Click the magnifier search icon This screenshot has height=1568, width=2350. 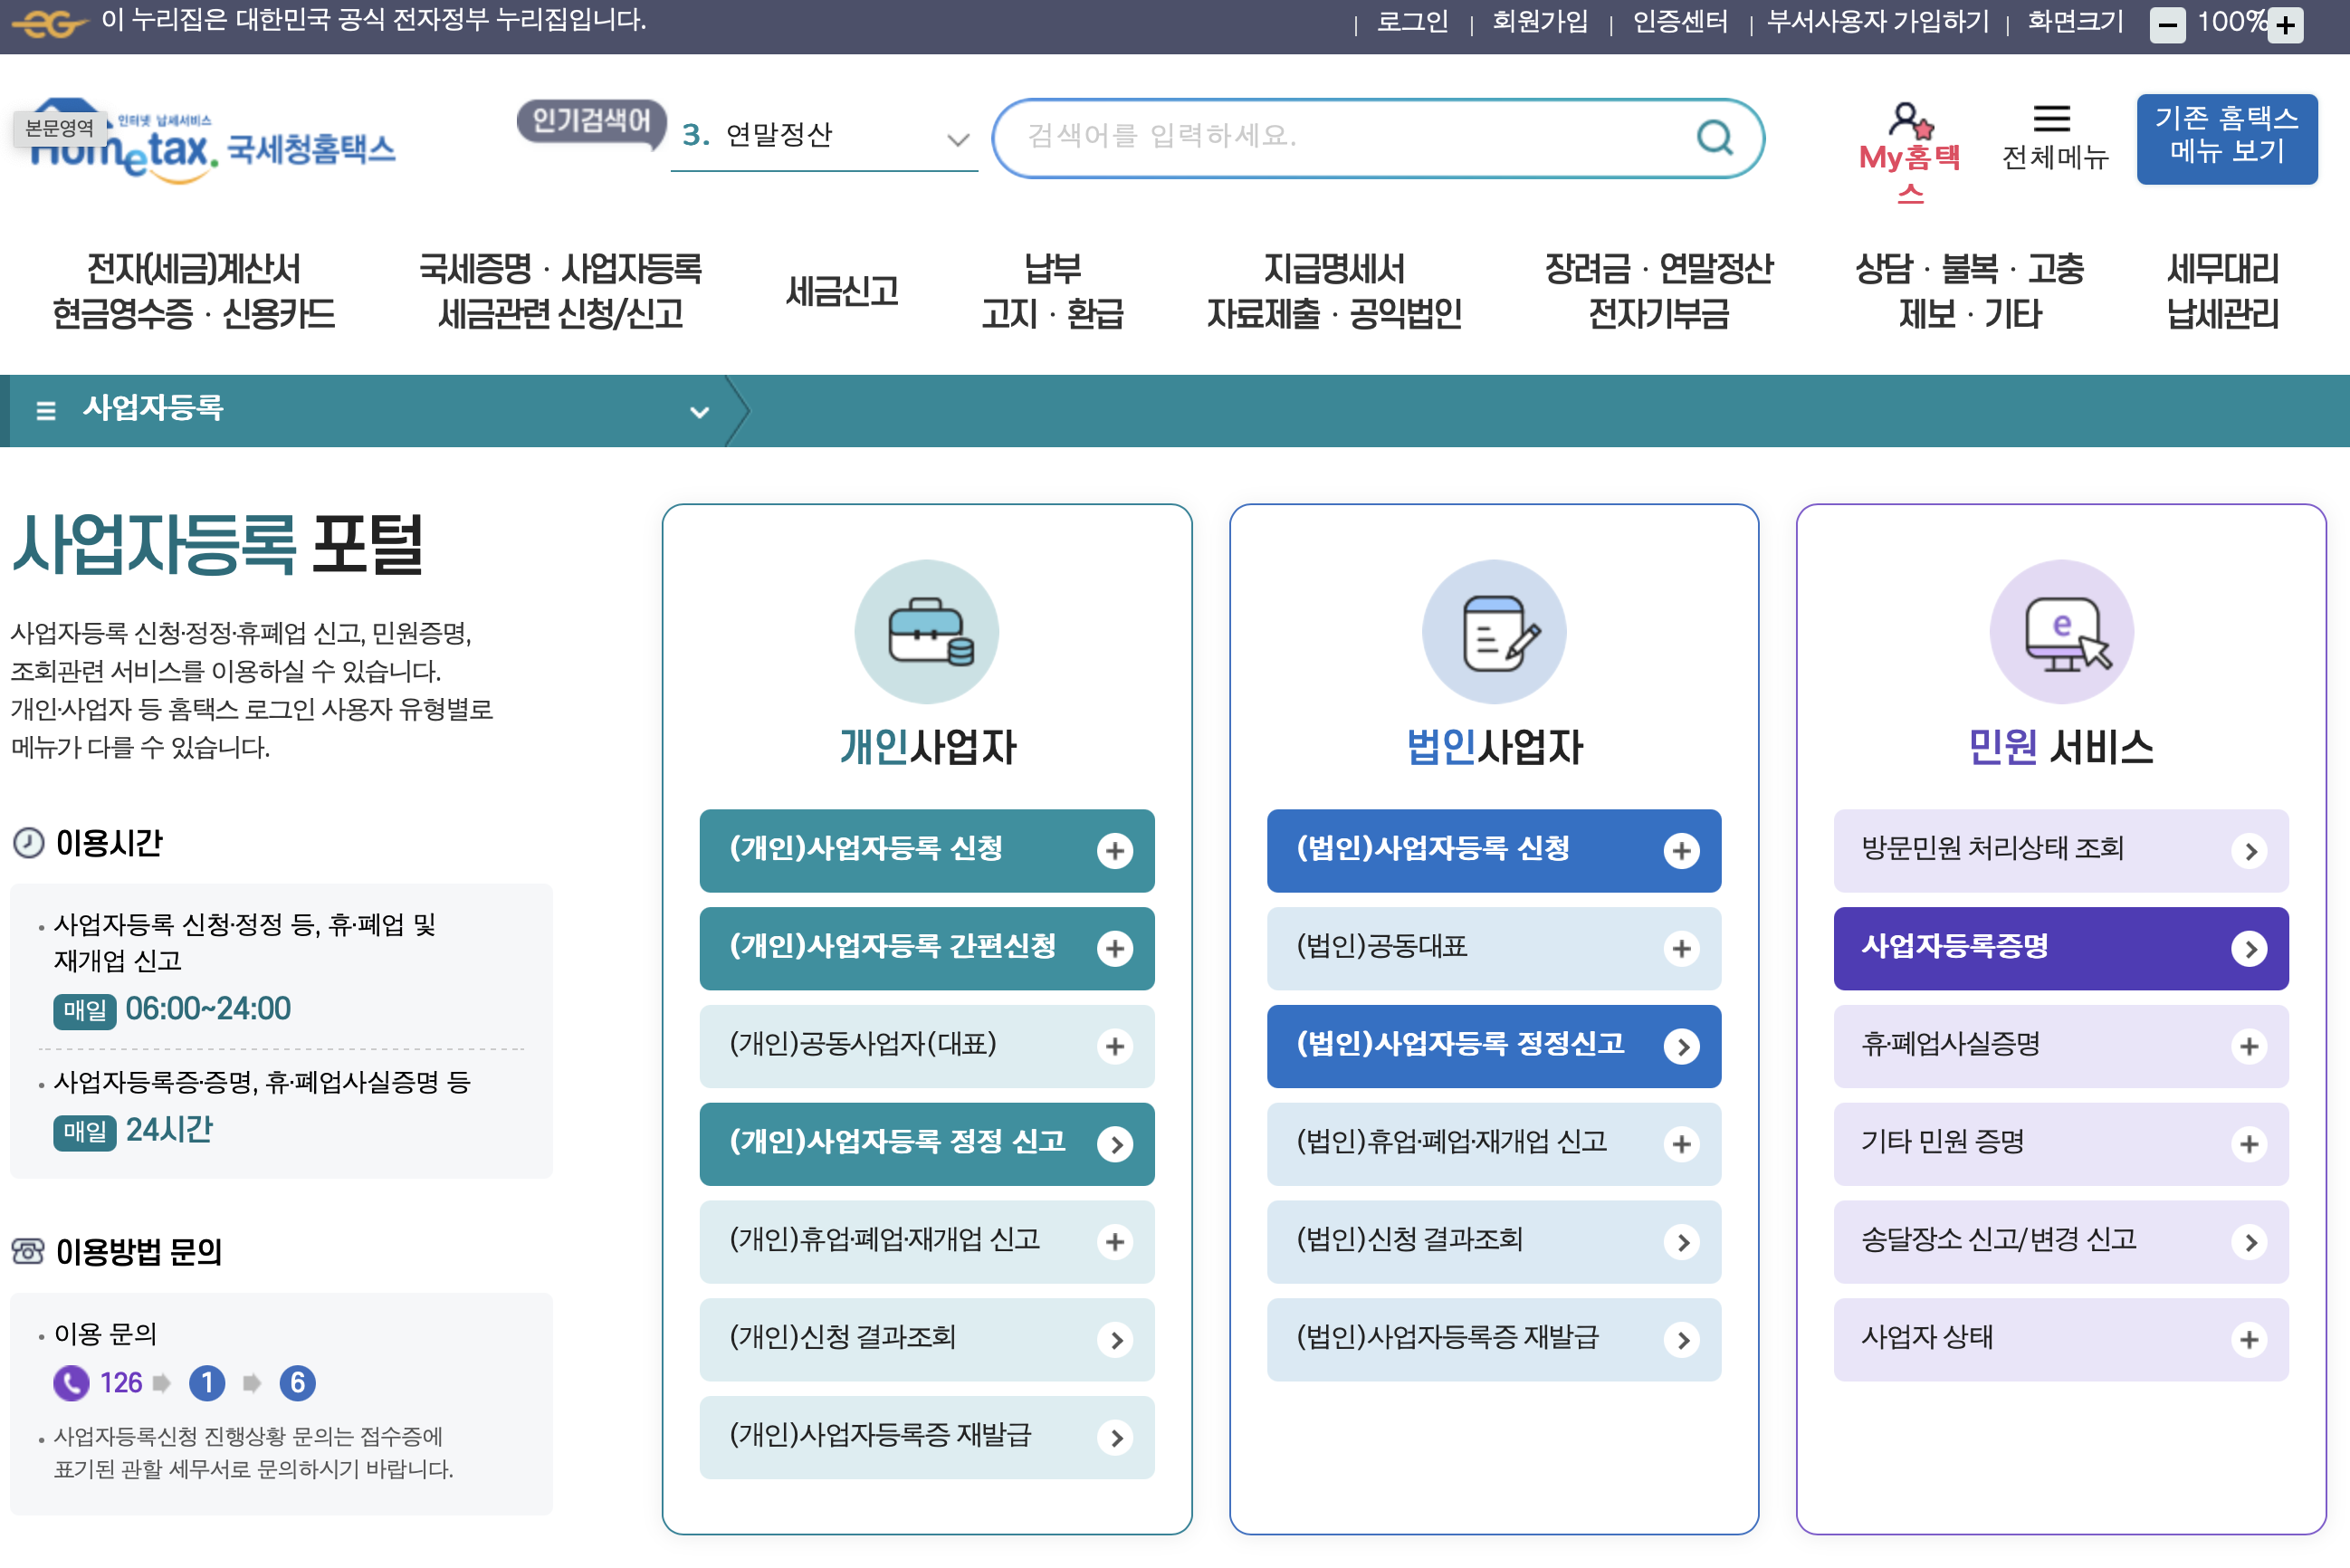point(1714,137)
